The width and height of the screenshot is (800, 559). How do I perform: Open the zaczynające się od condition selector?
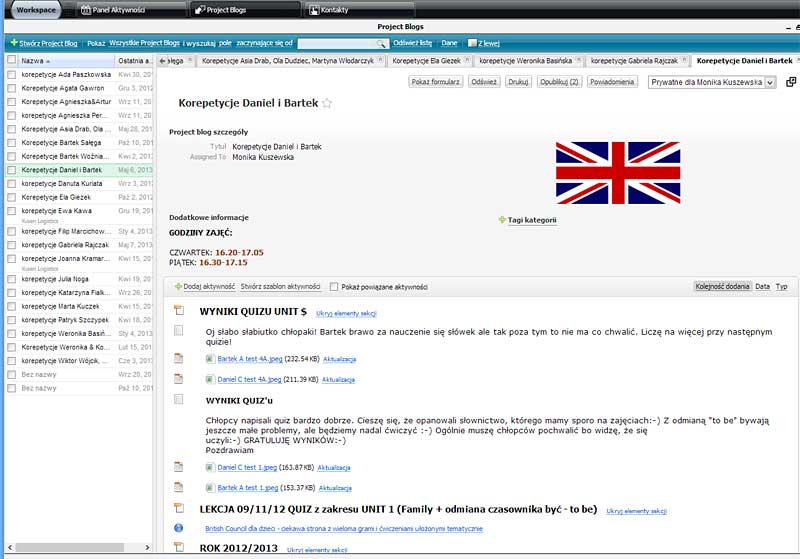[x=264, y=43]
